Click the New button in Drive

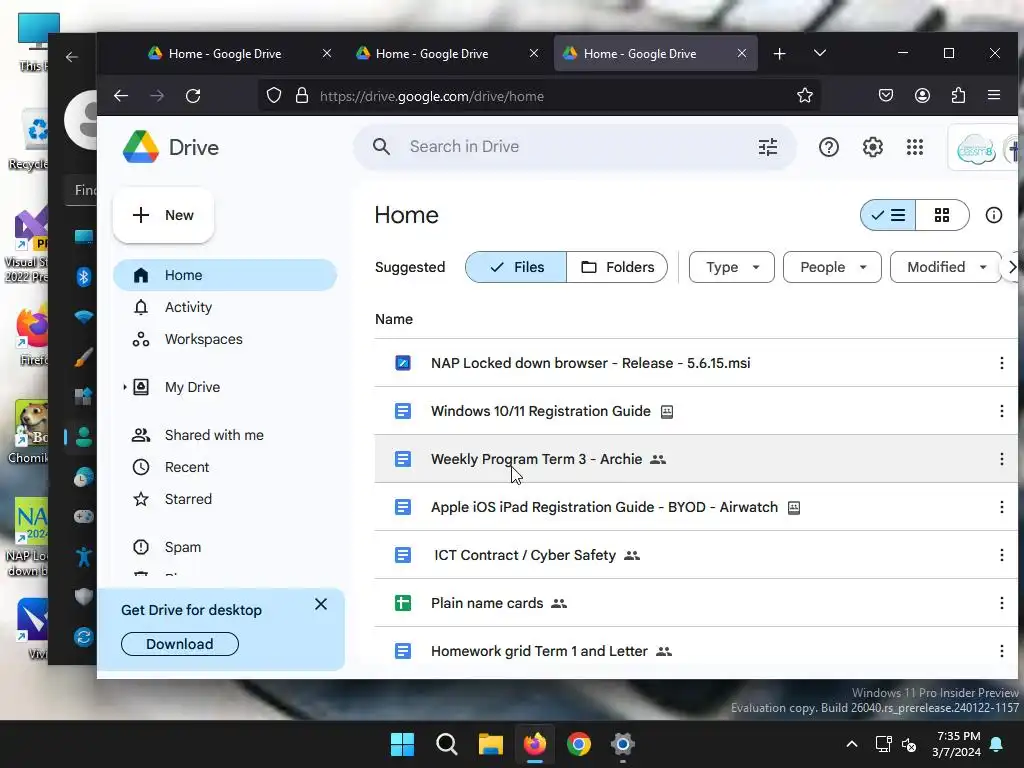click(x=163, y=215)
